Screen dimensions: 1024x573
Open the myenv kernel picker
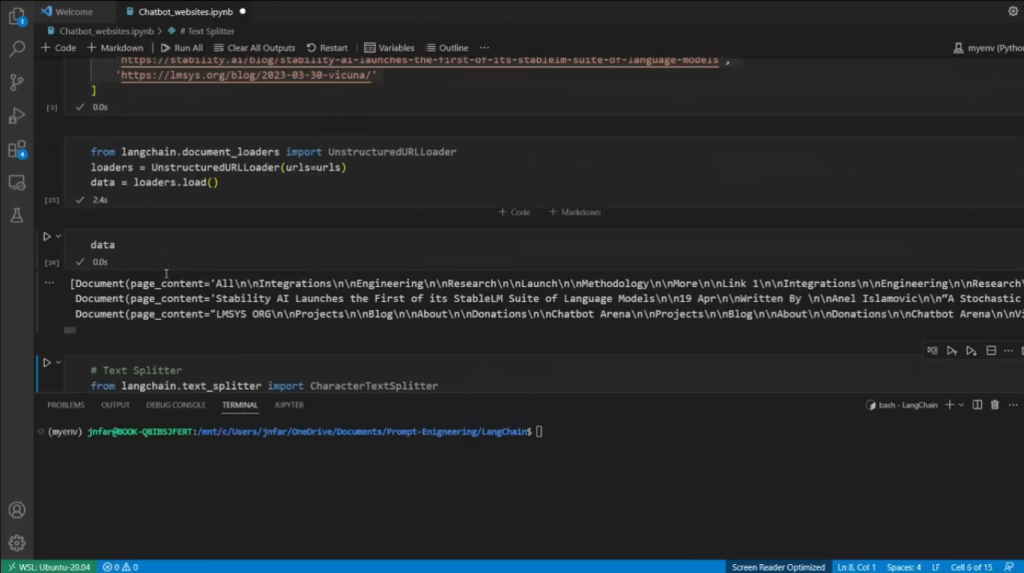(x=986, y=48)
